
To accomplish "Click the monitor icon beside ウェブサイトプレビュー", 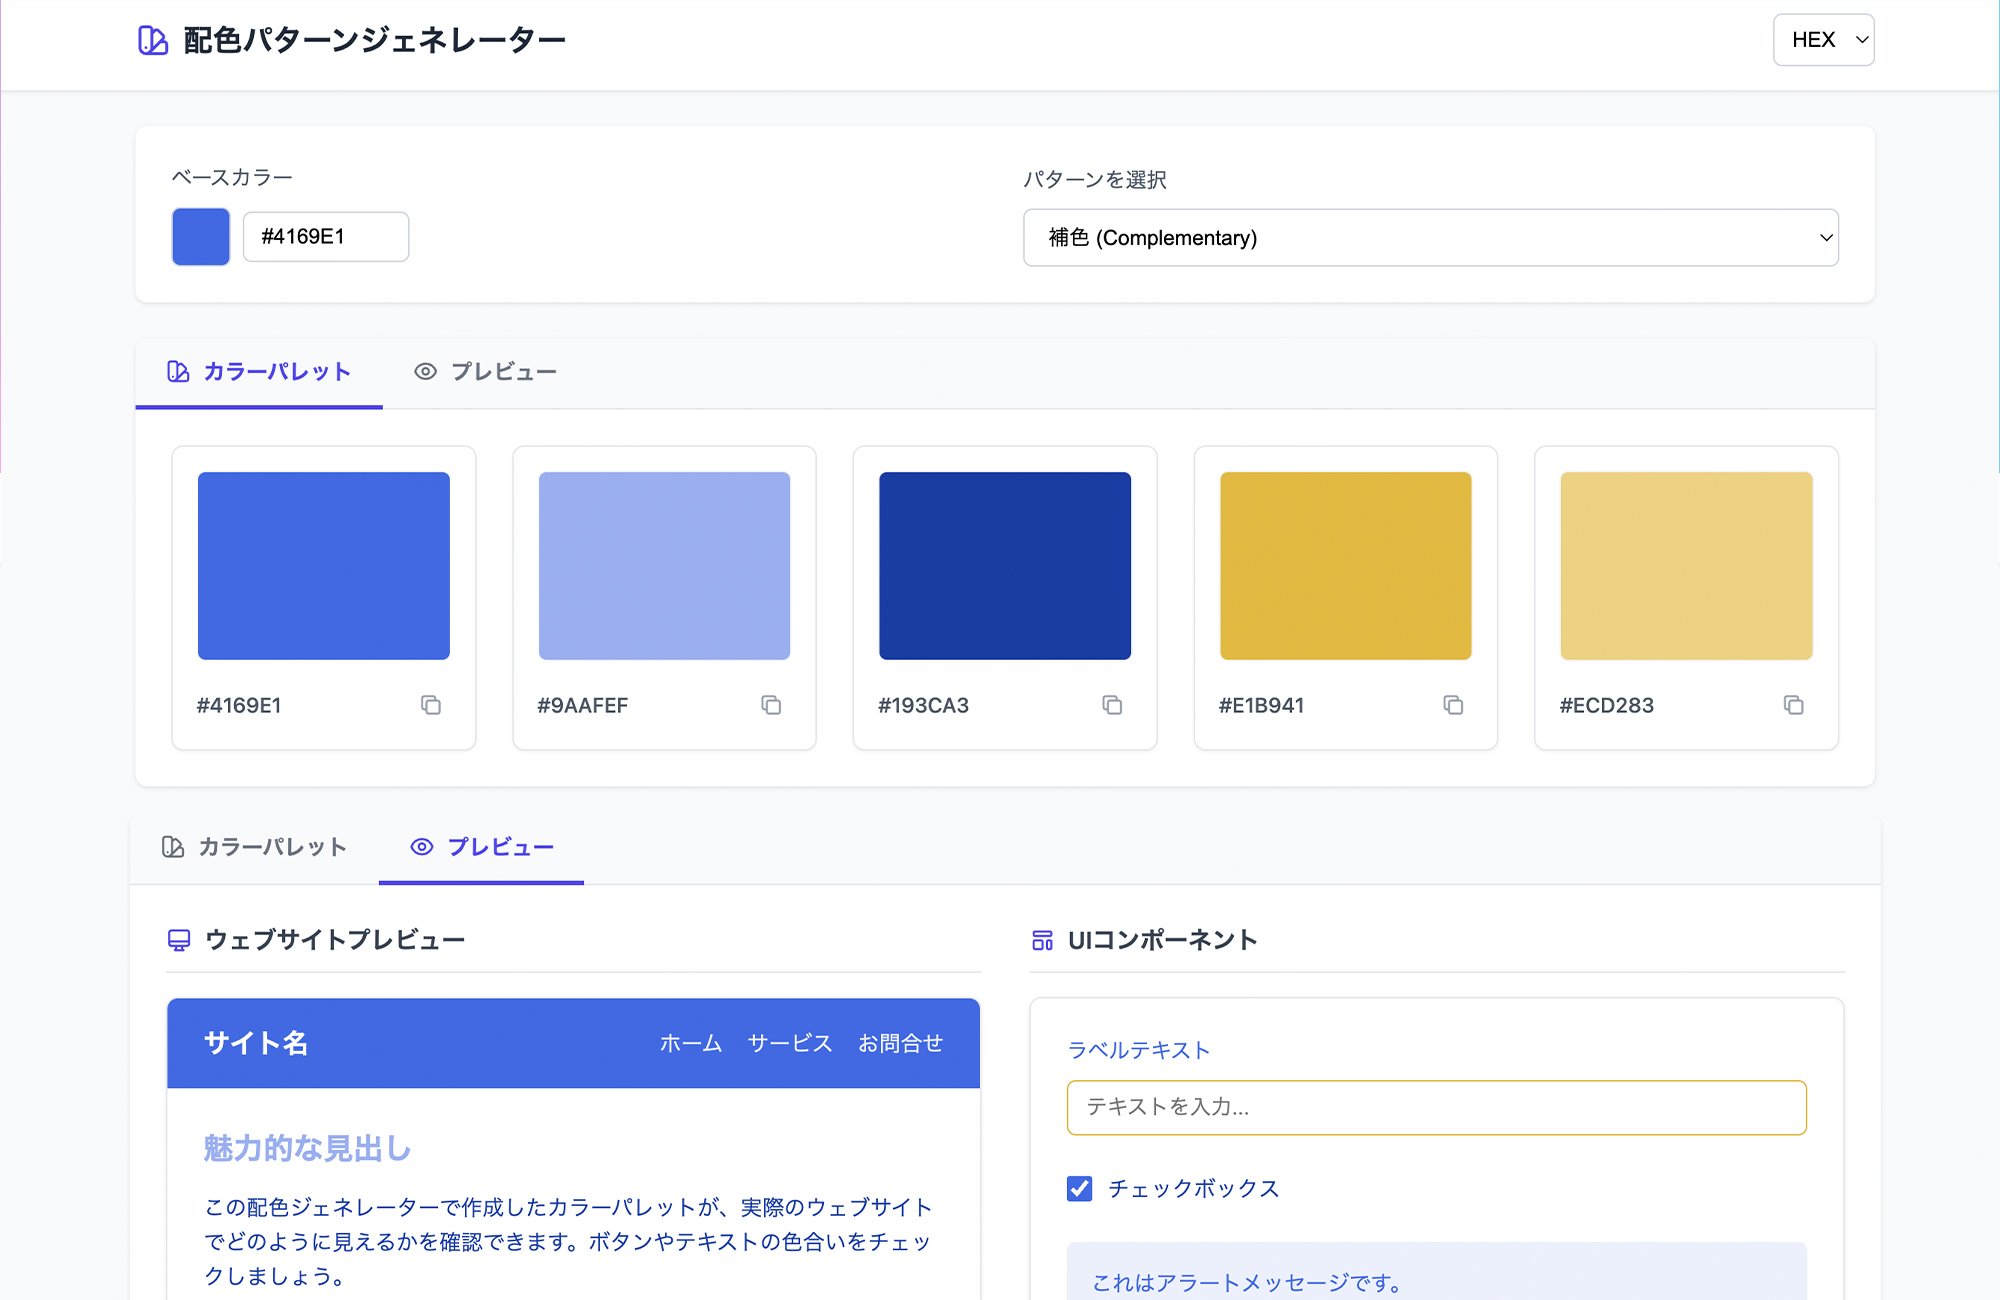I will [x=179, y=940].
